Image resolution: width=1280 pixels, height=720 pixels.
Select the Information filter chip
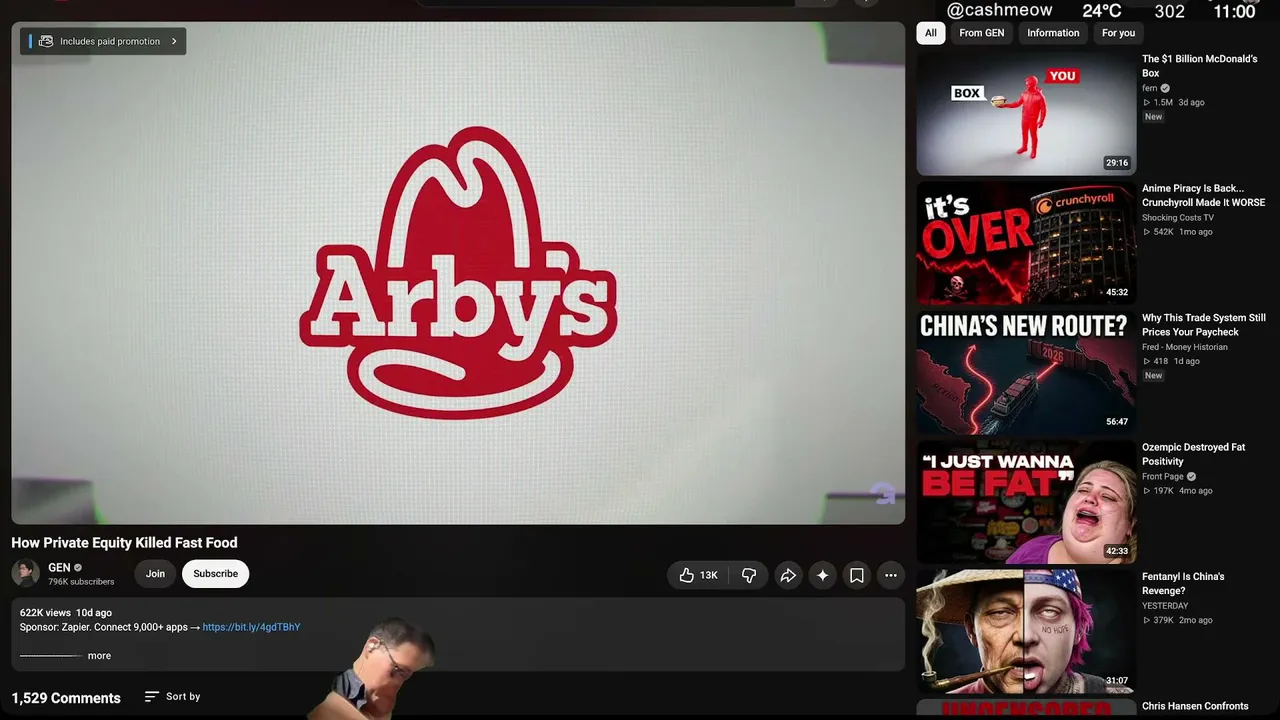coord(1053,33)
